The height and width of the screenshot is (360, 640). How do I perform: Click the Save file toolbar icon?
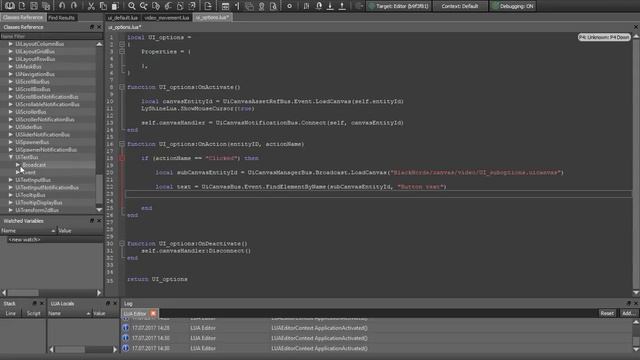point(34,6)
